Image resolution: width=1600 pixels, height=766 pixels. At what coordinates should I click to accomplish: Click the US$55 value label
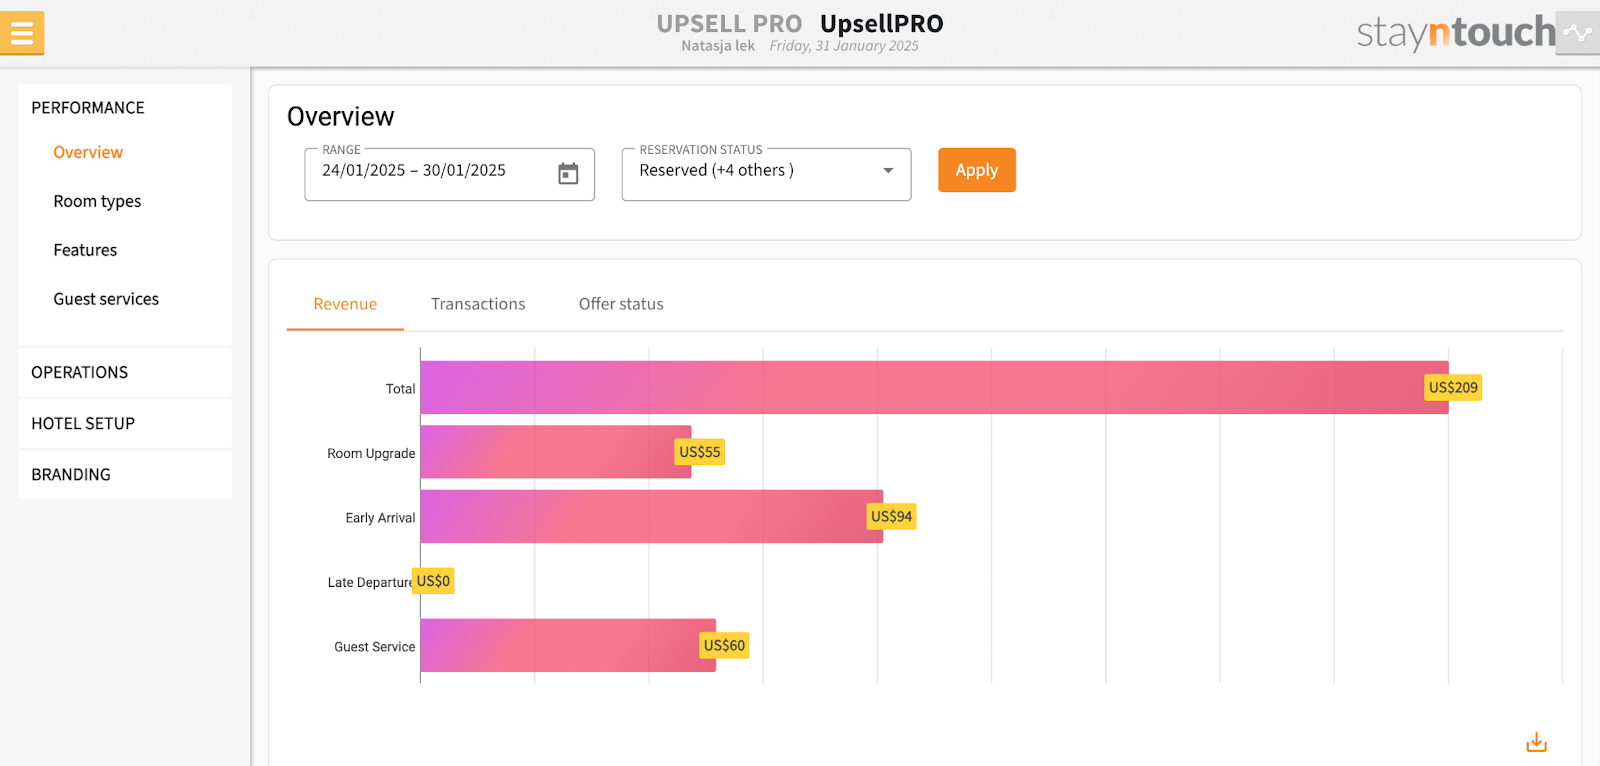click(700, 452)
